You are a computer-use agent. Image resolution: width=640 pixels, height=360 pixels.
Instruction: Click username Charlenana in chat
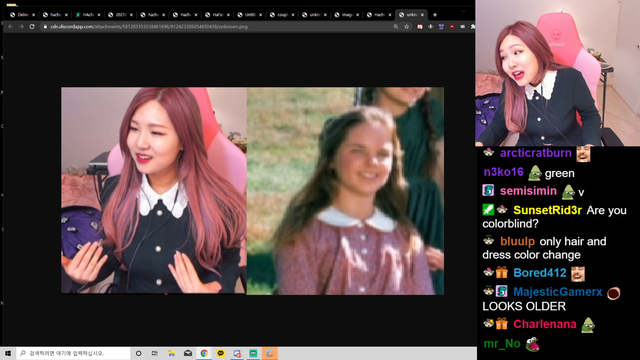tap(545, 324)
